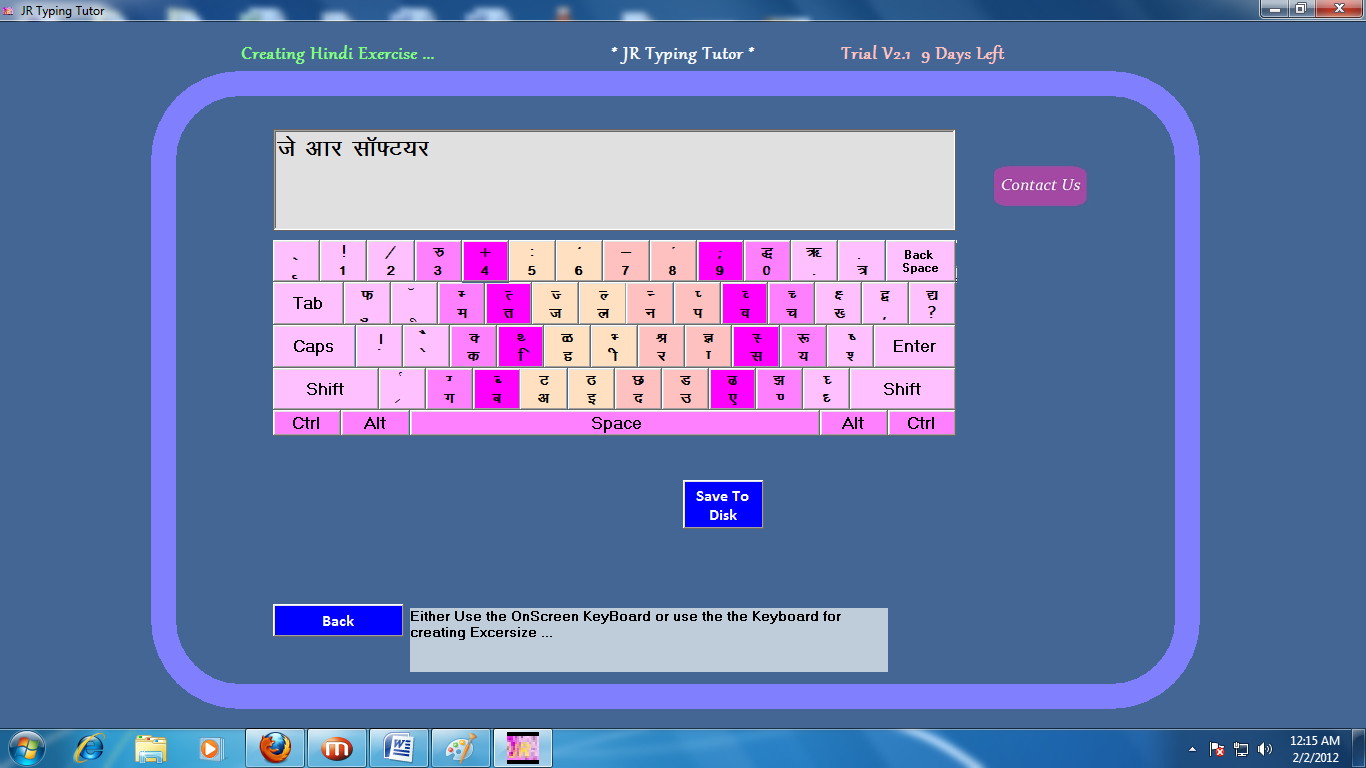Click the त्र key beside Back Space
The width and height of the screenshot is (1366, 768).
pyautogui.click(x=861, y=261)
